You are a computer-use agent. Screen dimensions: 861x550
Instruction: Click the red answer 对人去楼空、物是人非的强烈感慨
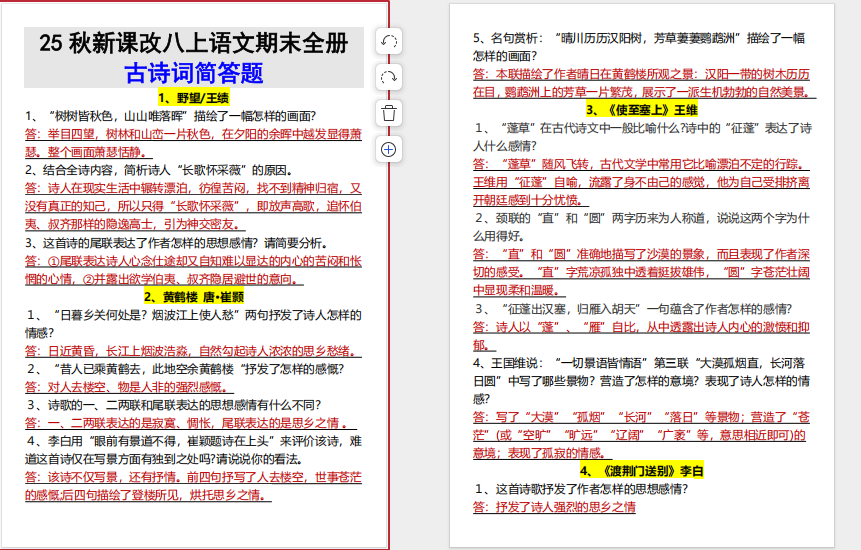(x=125, y=387)
